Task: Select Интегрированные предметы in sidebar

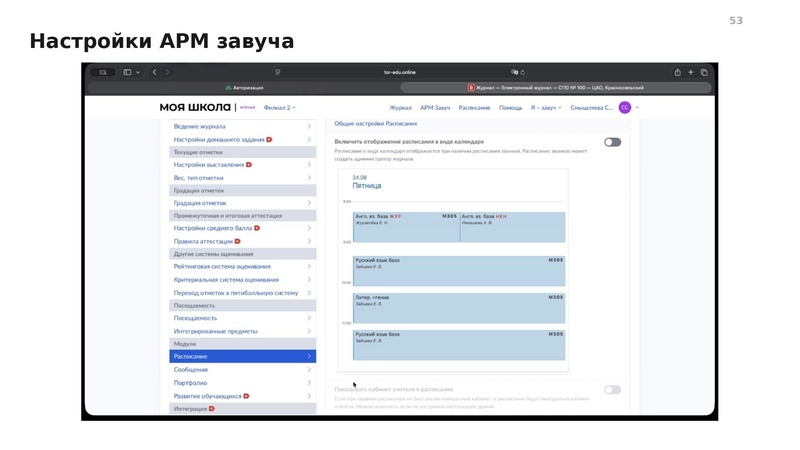Action: click(242, 331)
